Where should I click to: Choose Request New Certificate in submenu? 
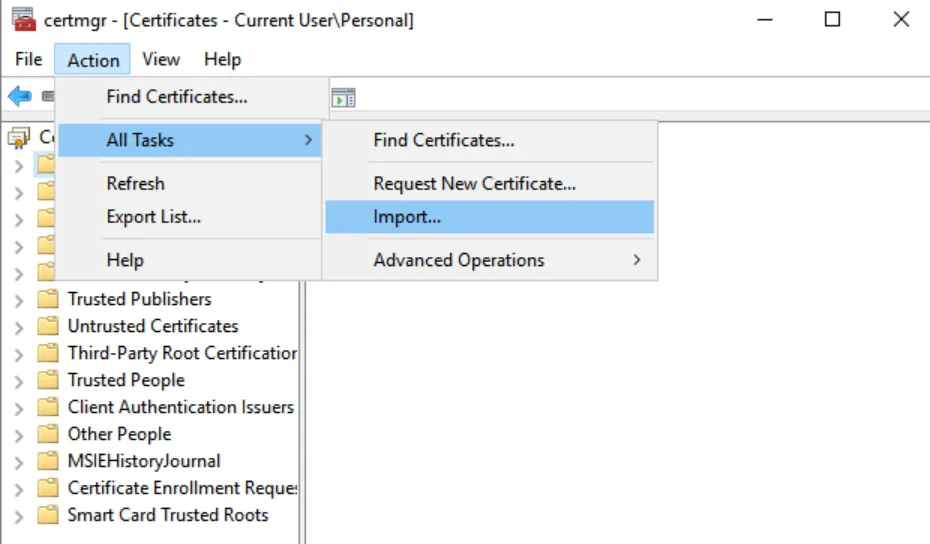click(490, 183)
